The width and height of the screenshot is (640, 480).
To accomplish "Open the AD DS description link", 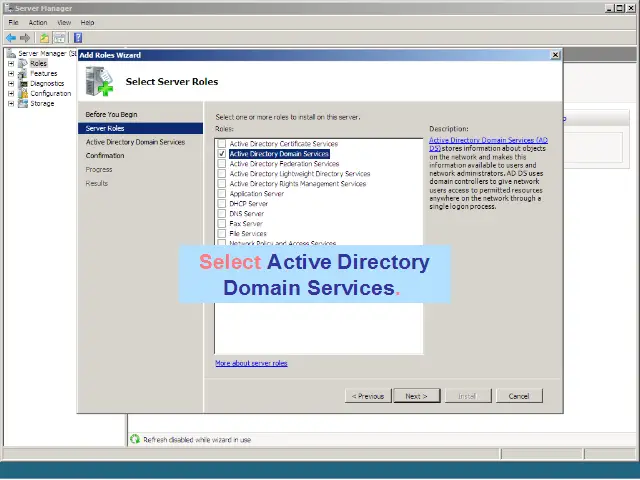I will tap(488, 144).
